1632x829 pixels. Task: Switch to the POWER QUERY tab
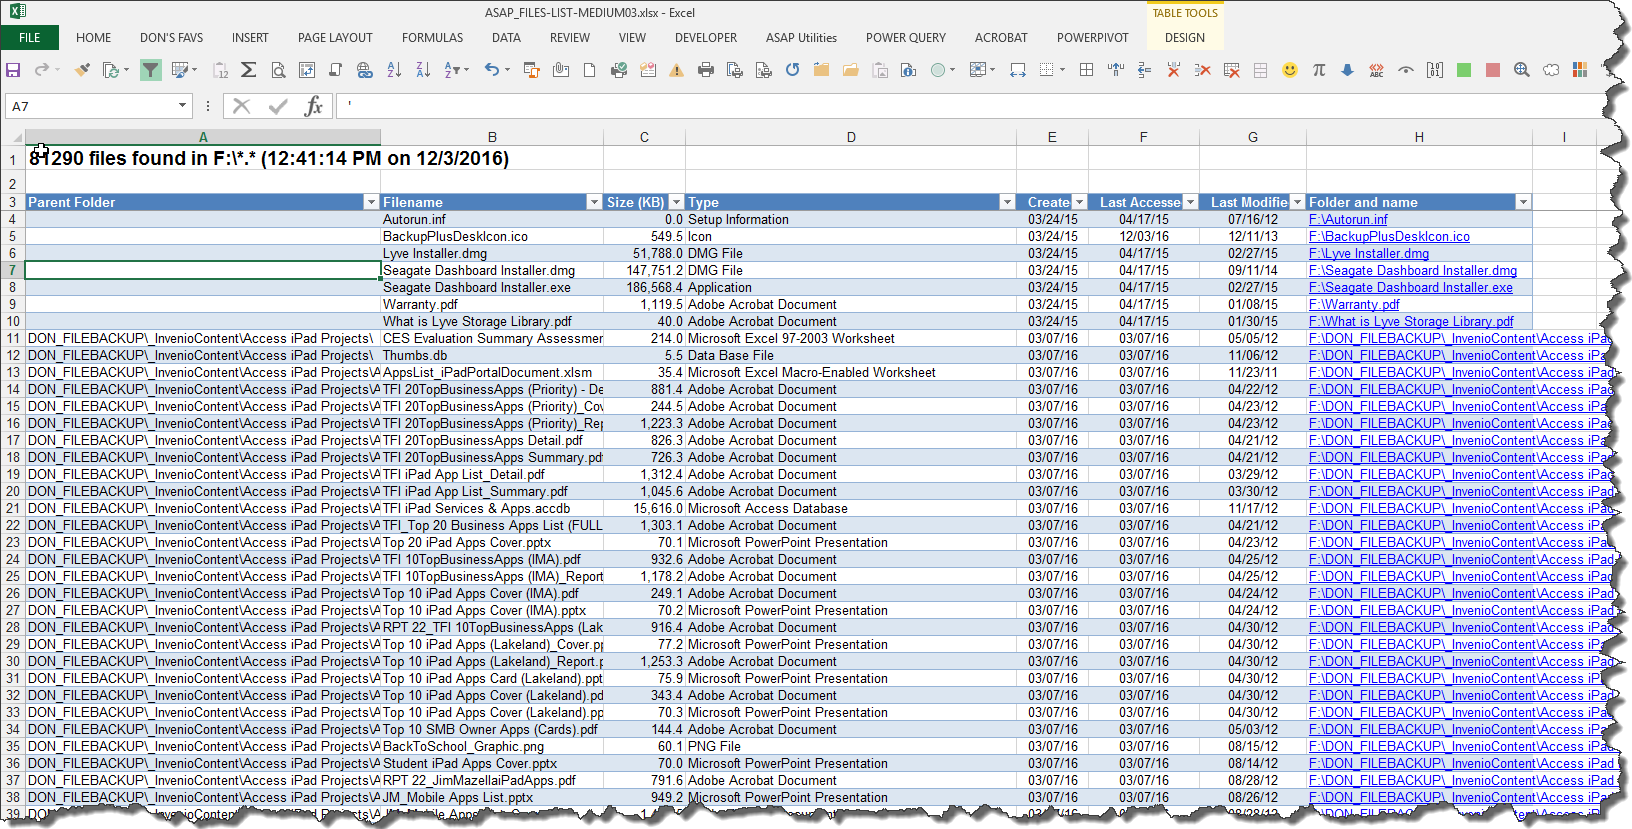click(x=906, y=38)
